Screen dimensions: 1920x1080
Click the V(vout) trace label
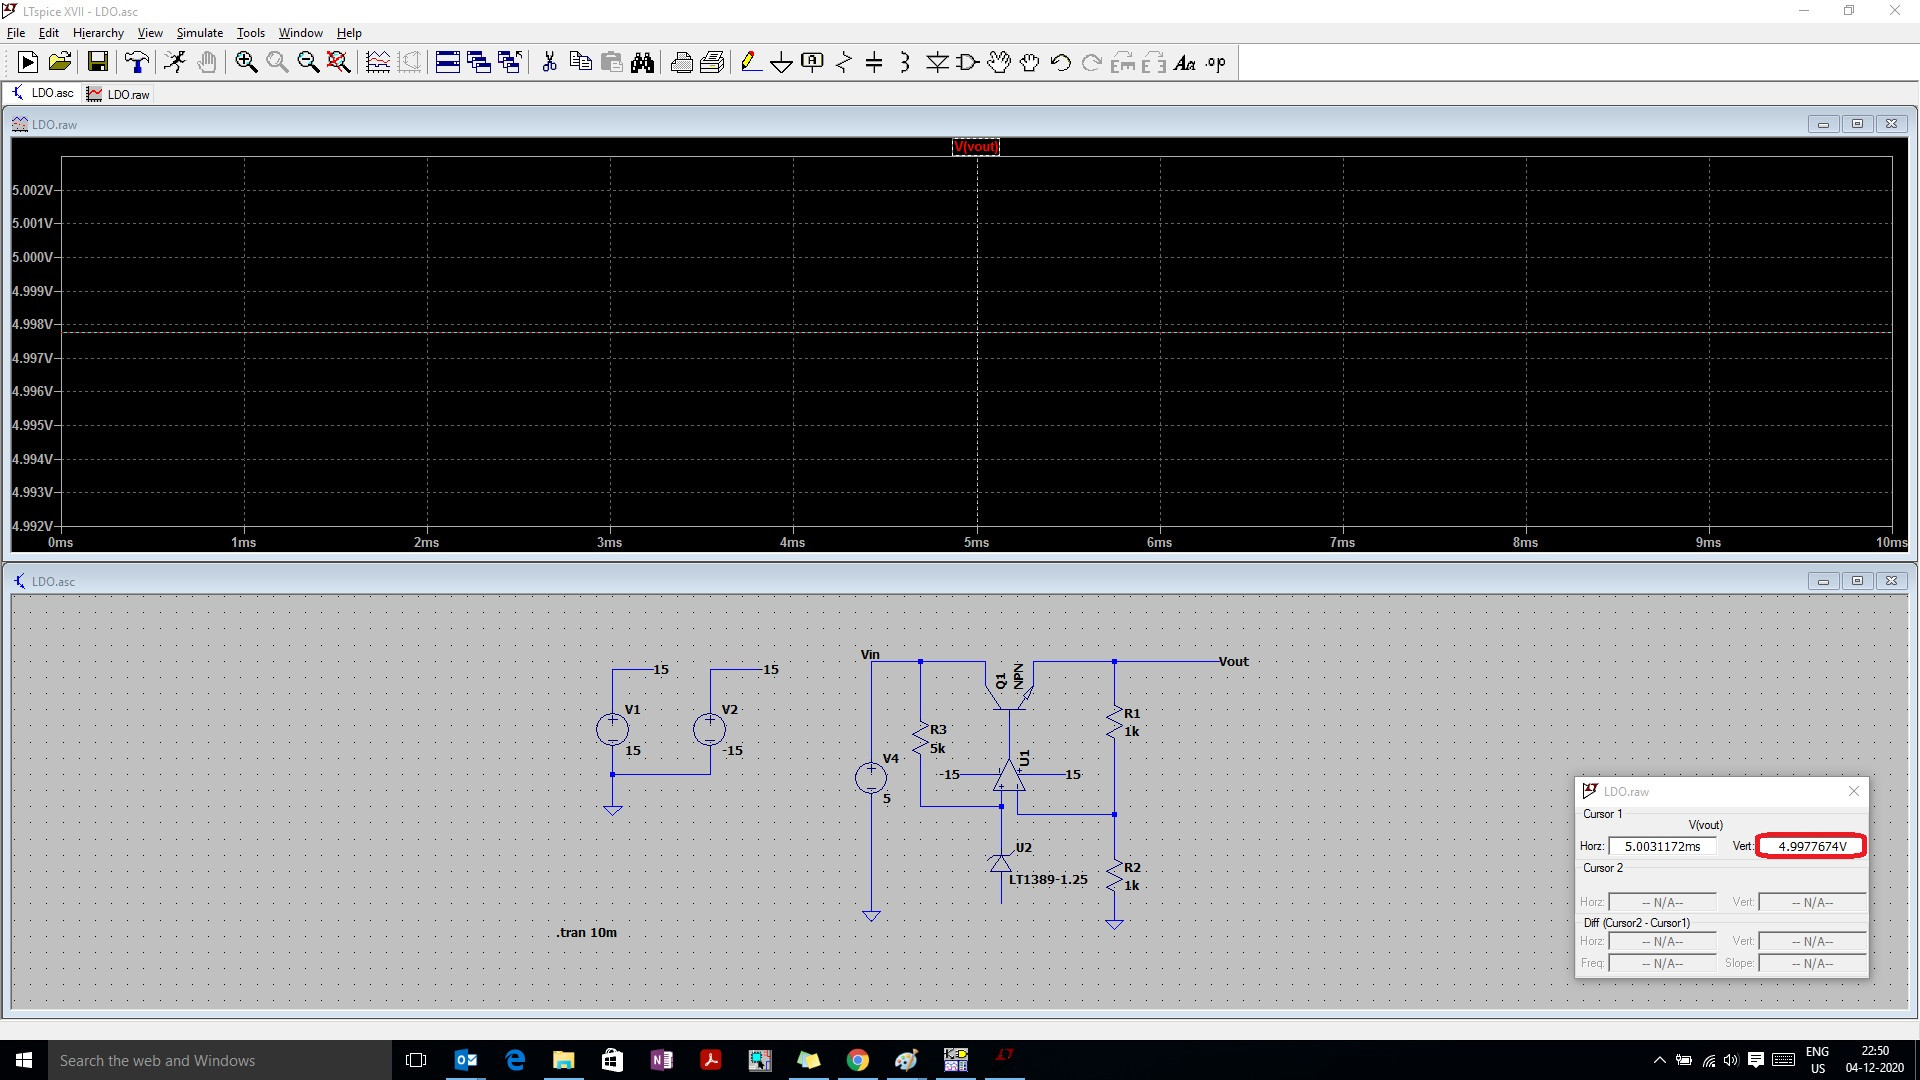tap(976, 147)
